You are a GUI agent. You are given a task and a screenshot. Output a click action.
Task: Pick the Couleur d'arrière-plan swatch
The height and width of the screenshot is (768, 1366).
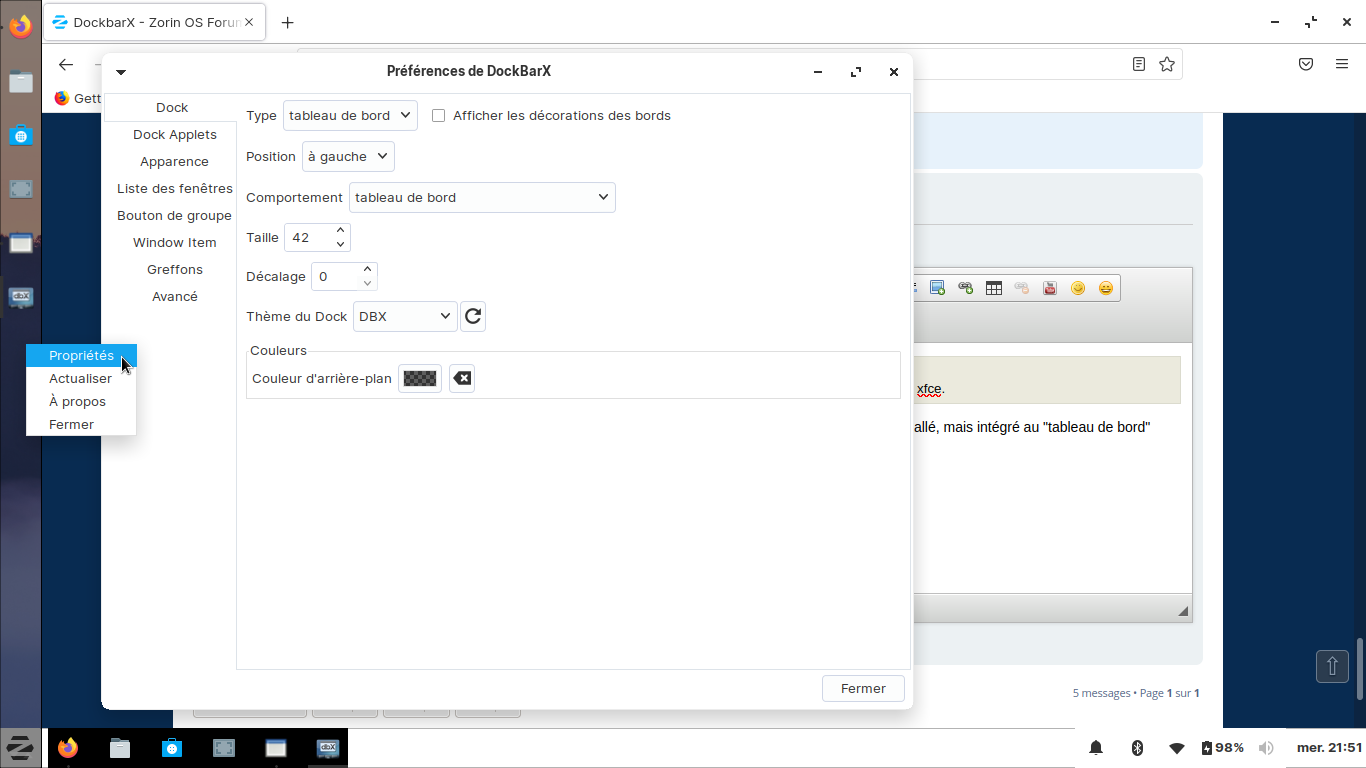point(420,379)
